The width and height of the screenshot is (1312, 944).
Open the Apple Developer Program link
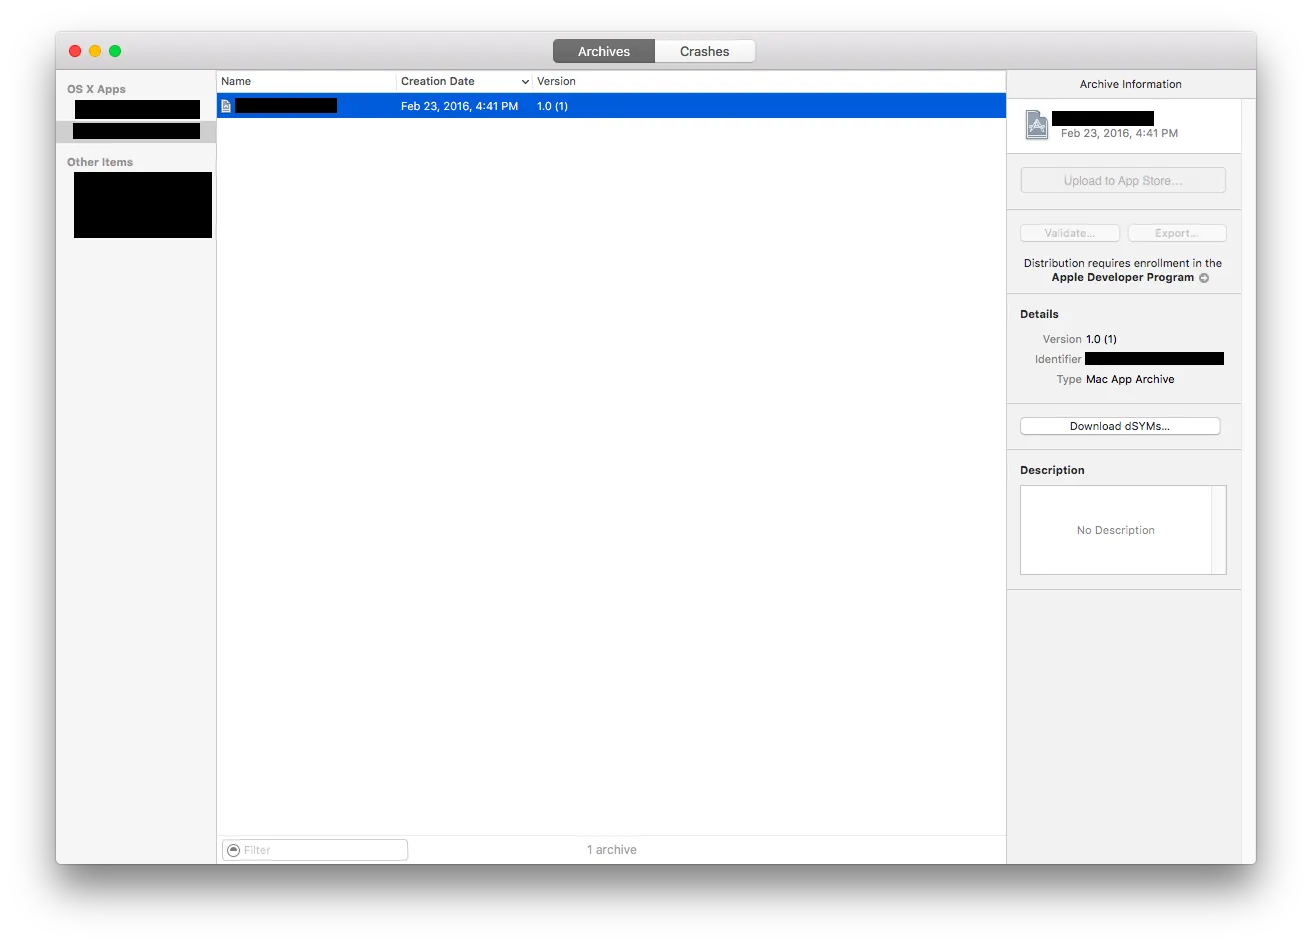1123,278
